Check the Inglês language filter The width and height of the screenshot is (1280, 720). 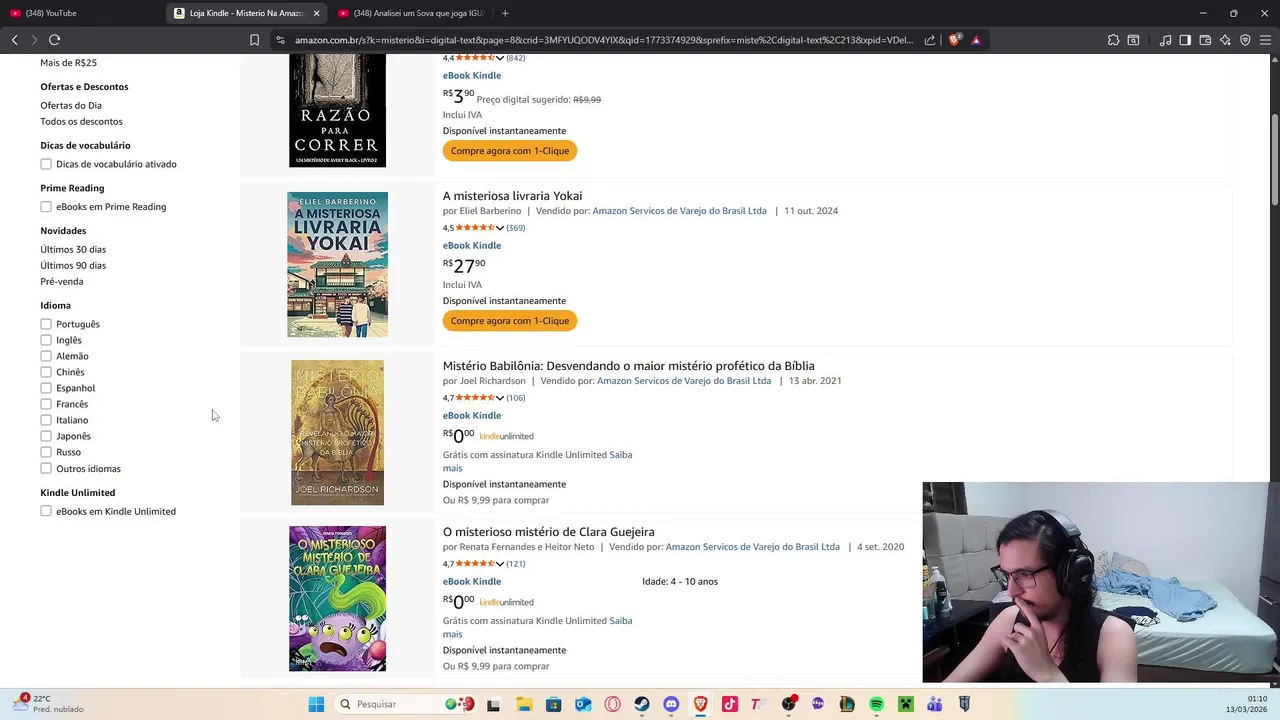pyautogui.click(x=46, y=340)
